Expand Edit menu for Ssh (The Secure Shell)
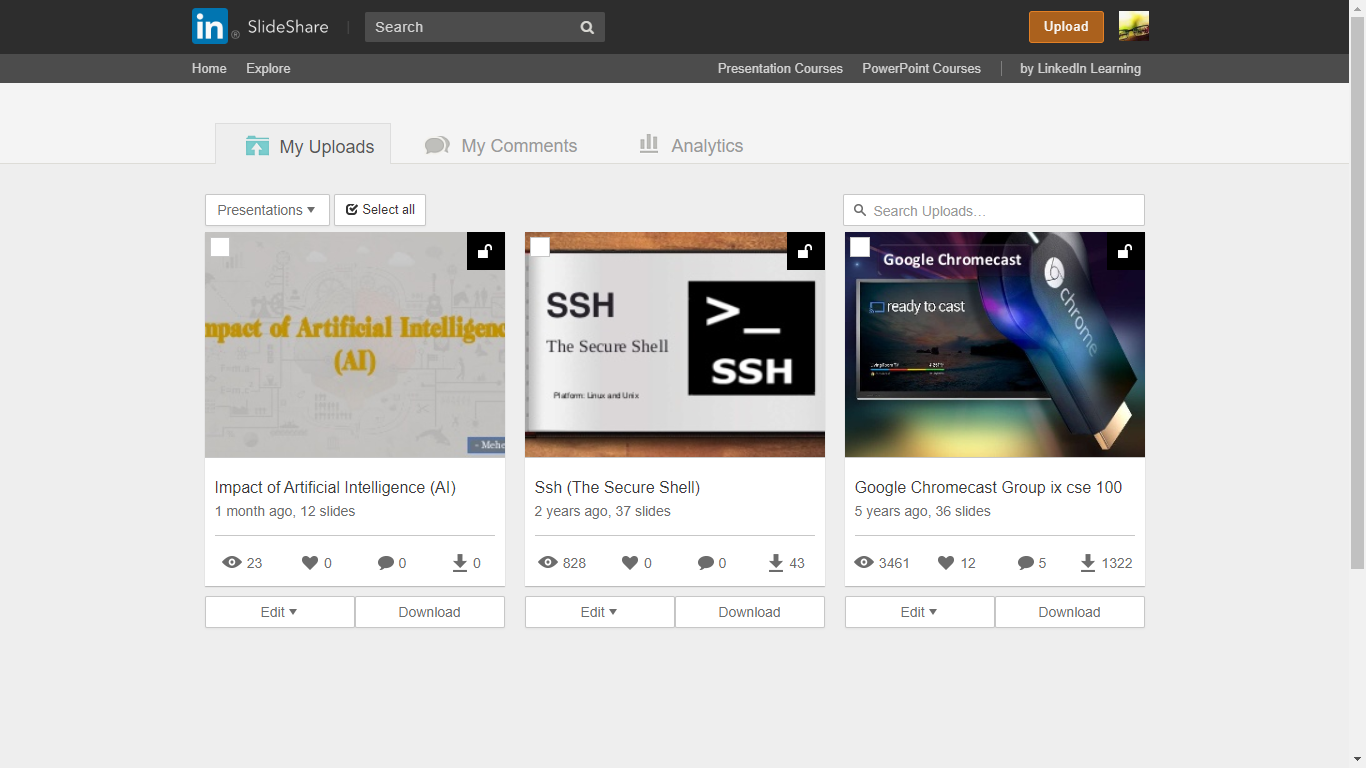 coord(600,612)
